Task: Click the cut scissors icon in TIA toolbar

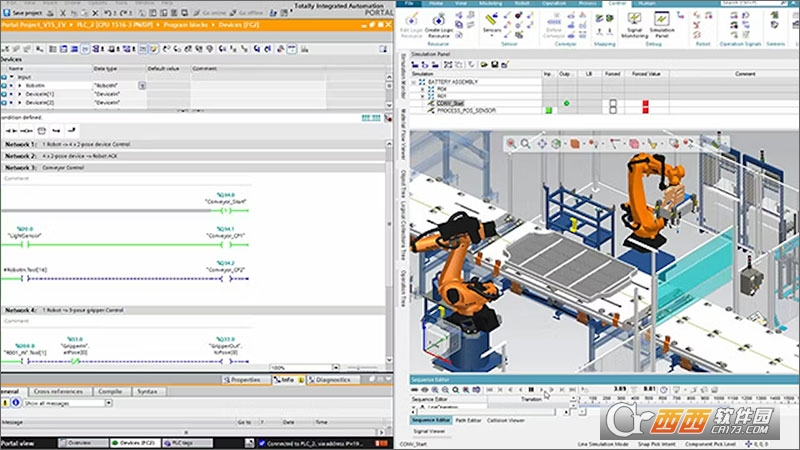Action: click(63, 13)
